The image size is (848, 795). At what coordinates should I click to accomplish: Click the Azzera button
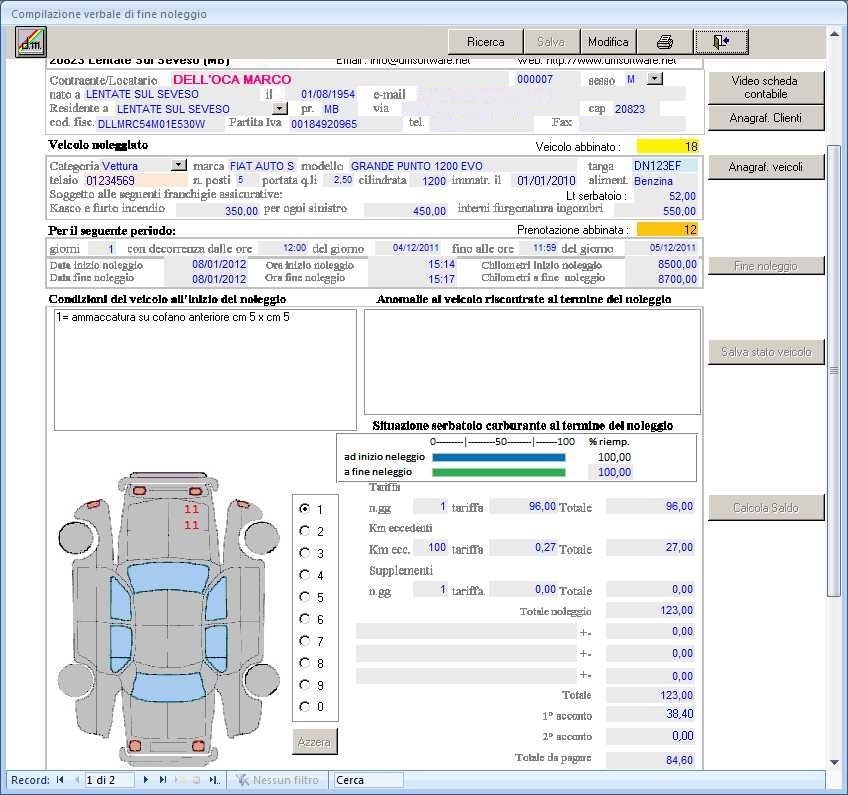point(314,742)
